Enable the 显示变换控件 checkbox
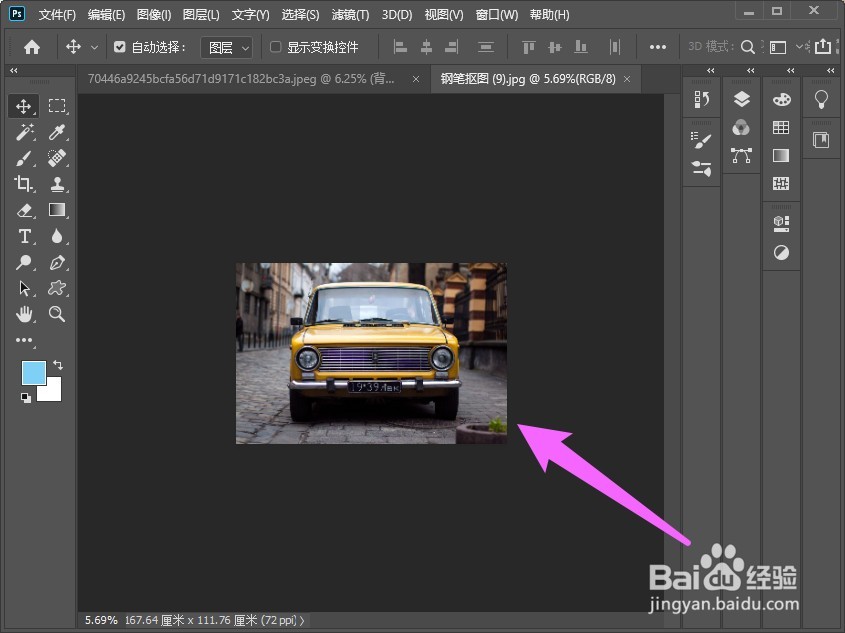 [275, 47]
